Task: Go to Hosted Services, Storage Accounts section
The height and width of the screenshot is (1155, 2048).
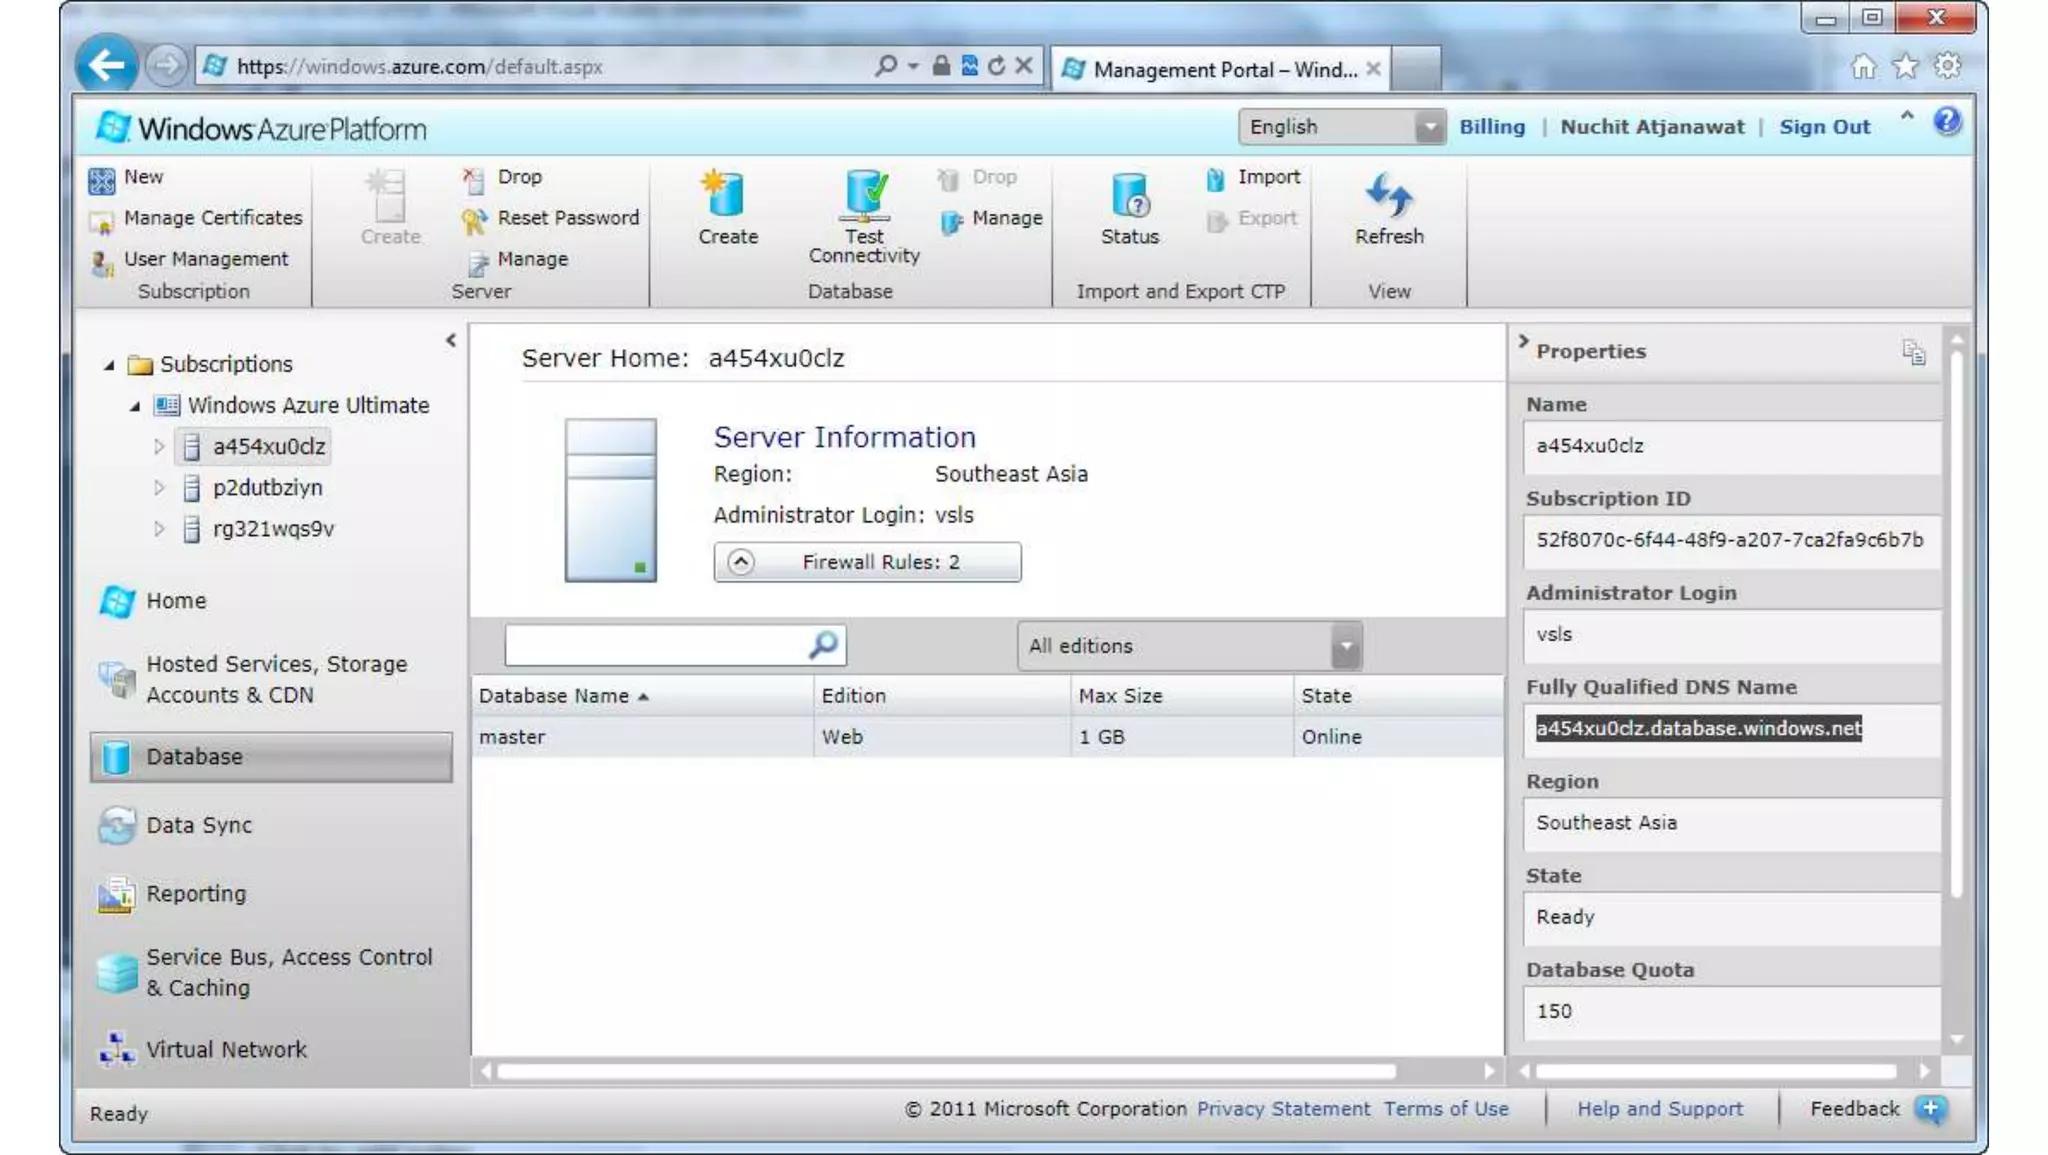Action: (275, 679)
